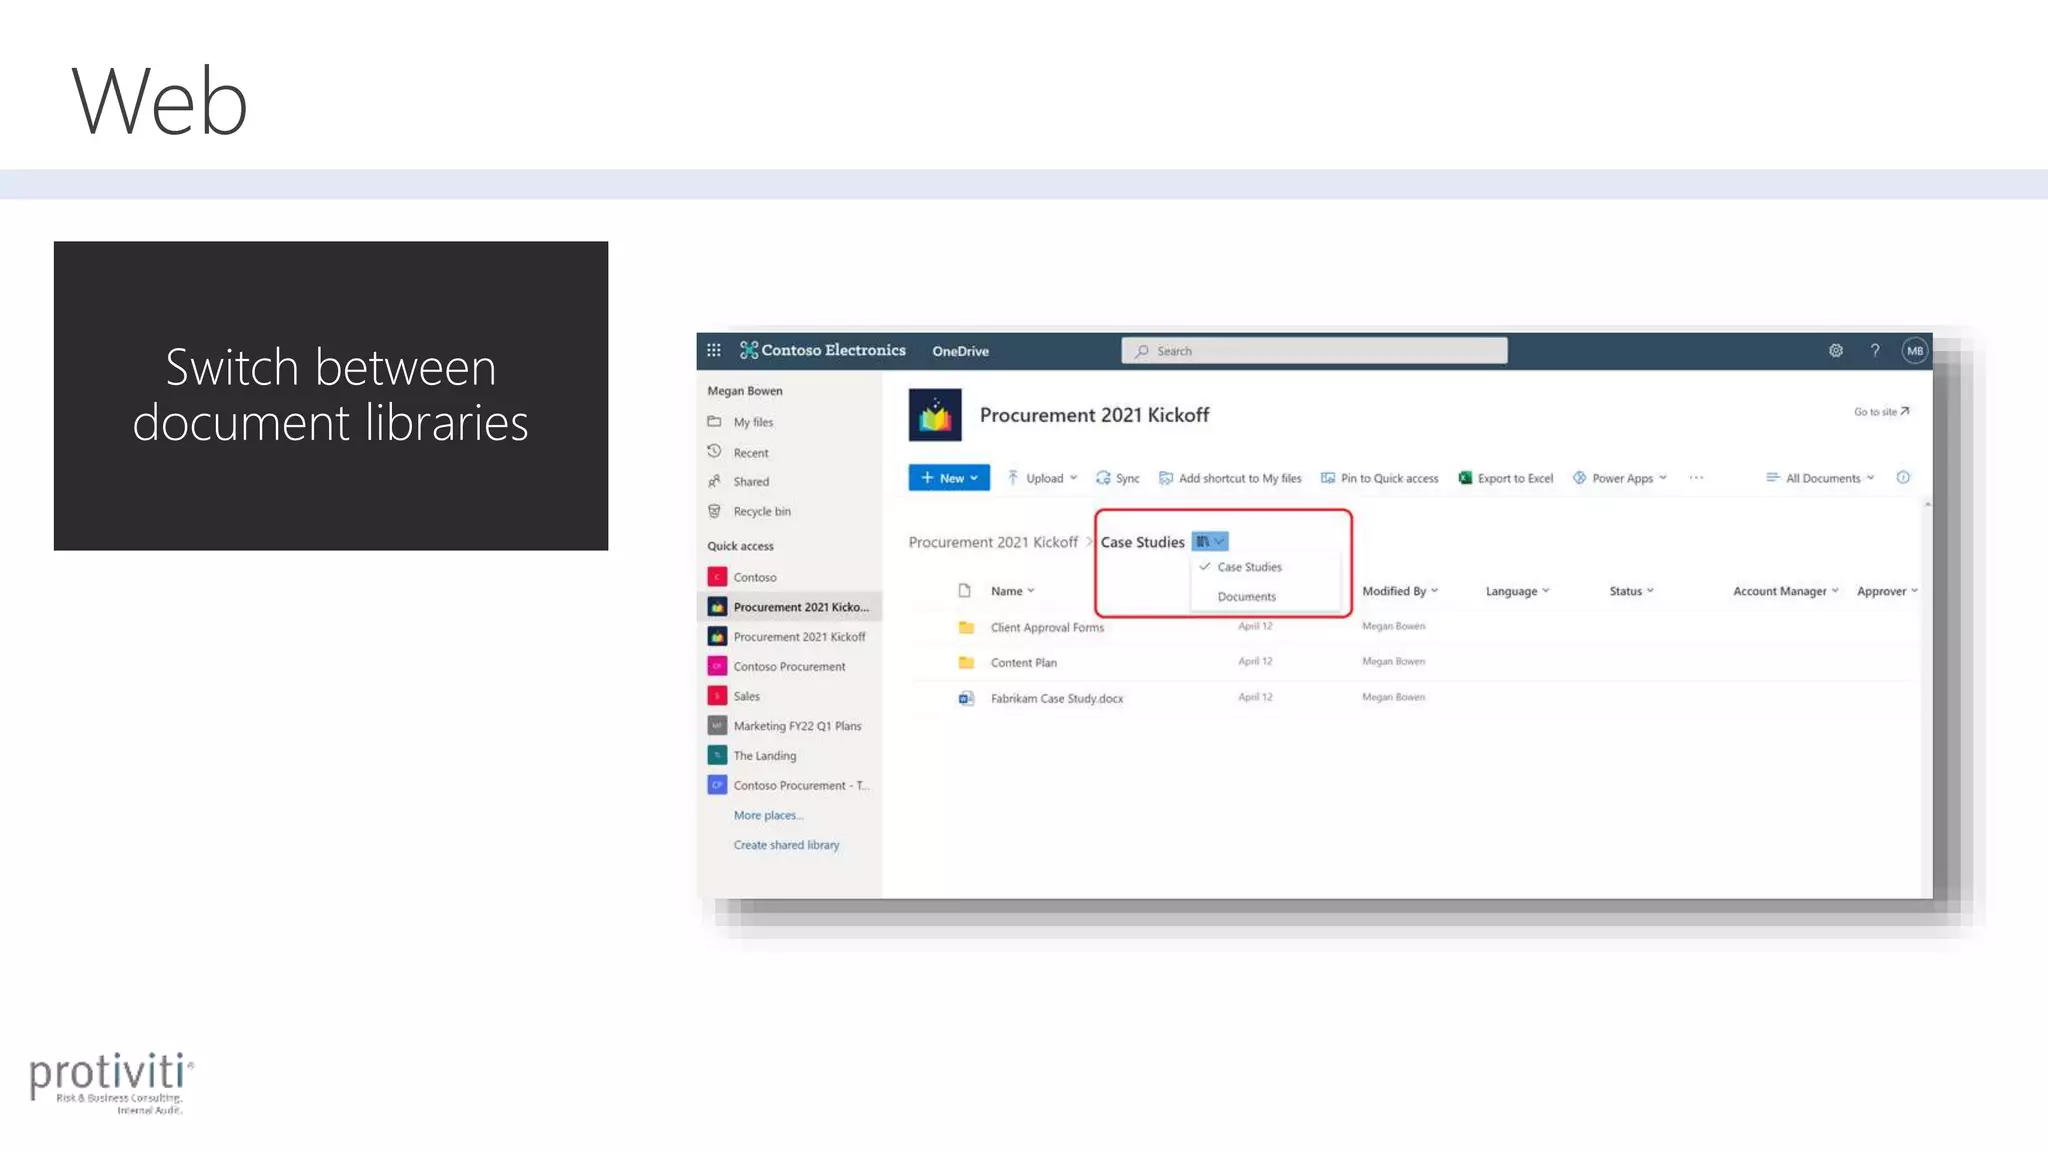Select Documents in library menu

tap(1246, 597)
